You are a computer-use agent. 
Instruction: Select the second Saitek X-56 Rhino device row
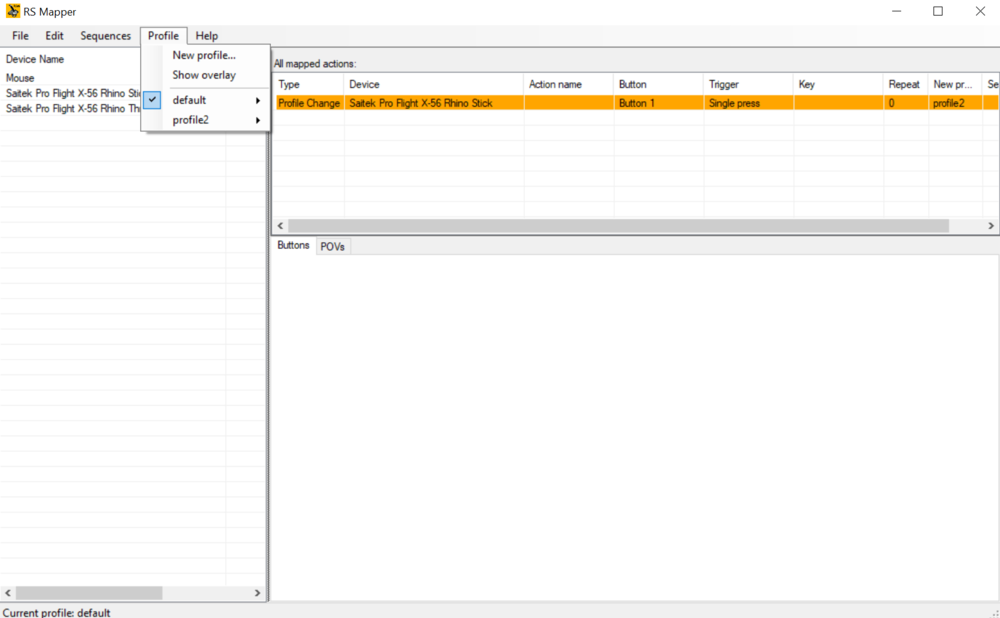[73, 109]
